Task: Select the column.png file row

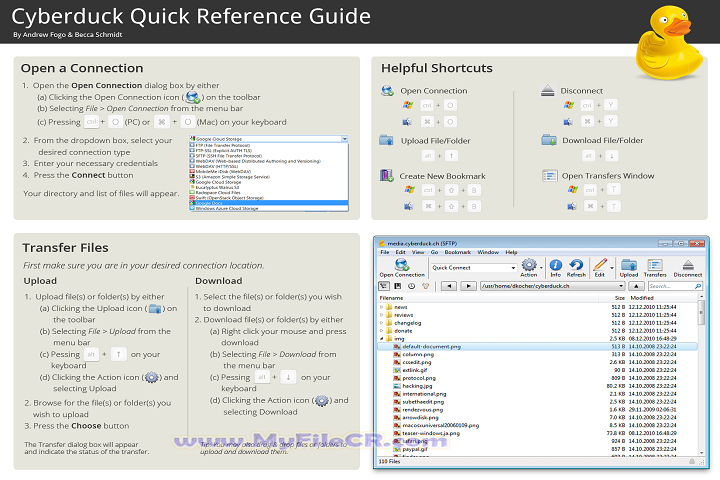Action: [x=537, y=355]
